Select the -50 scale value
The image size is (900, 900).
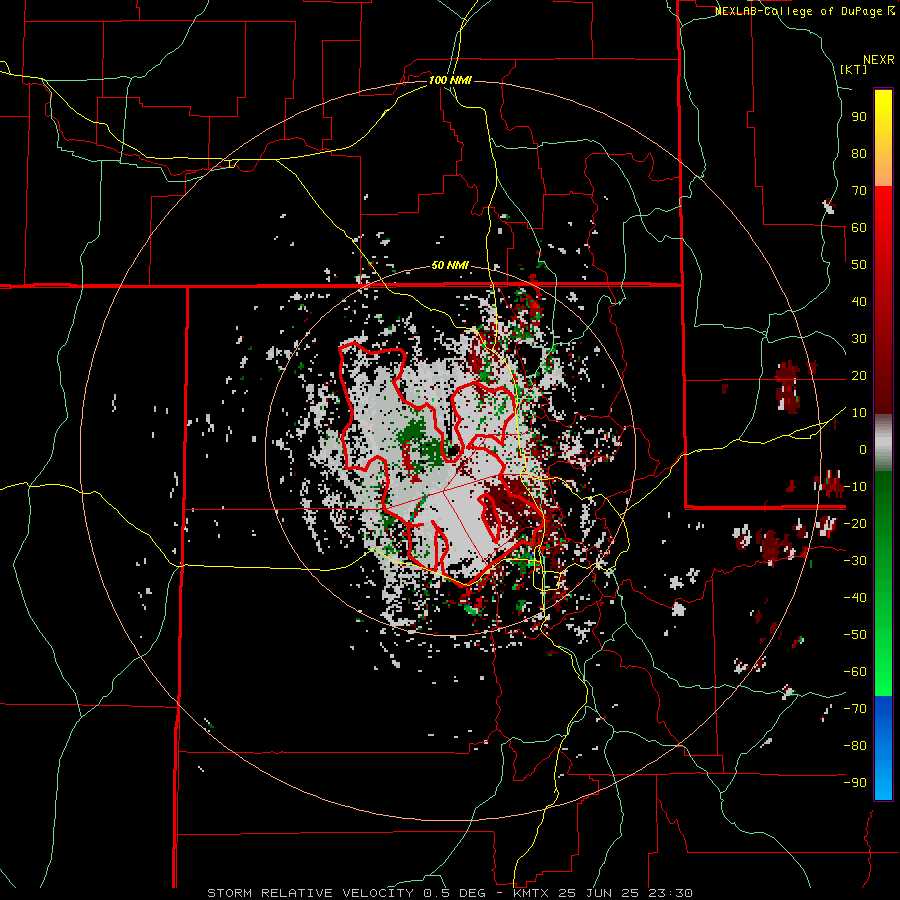855,635
